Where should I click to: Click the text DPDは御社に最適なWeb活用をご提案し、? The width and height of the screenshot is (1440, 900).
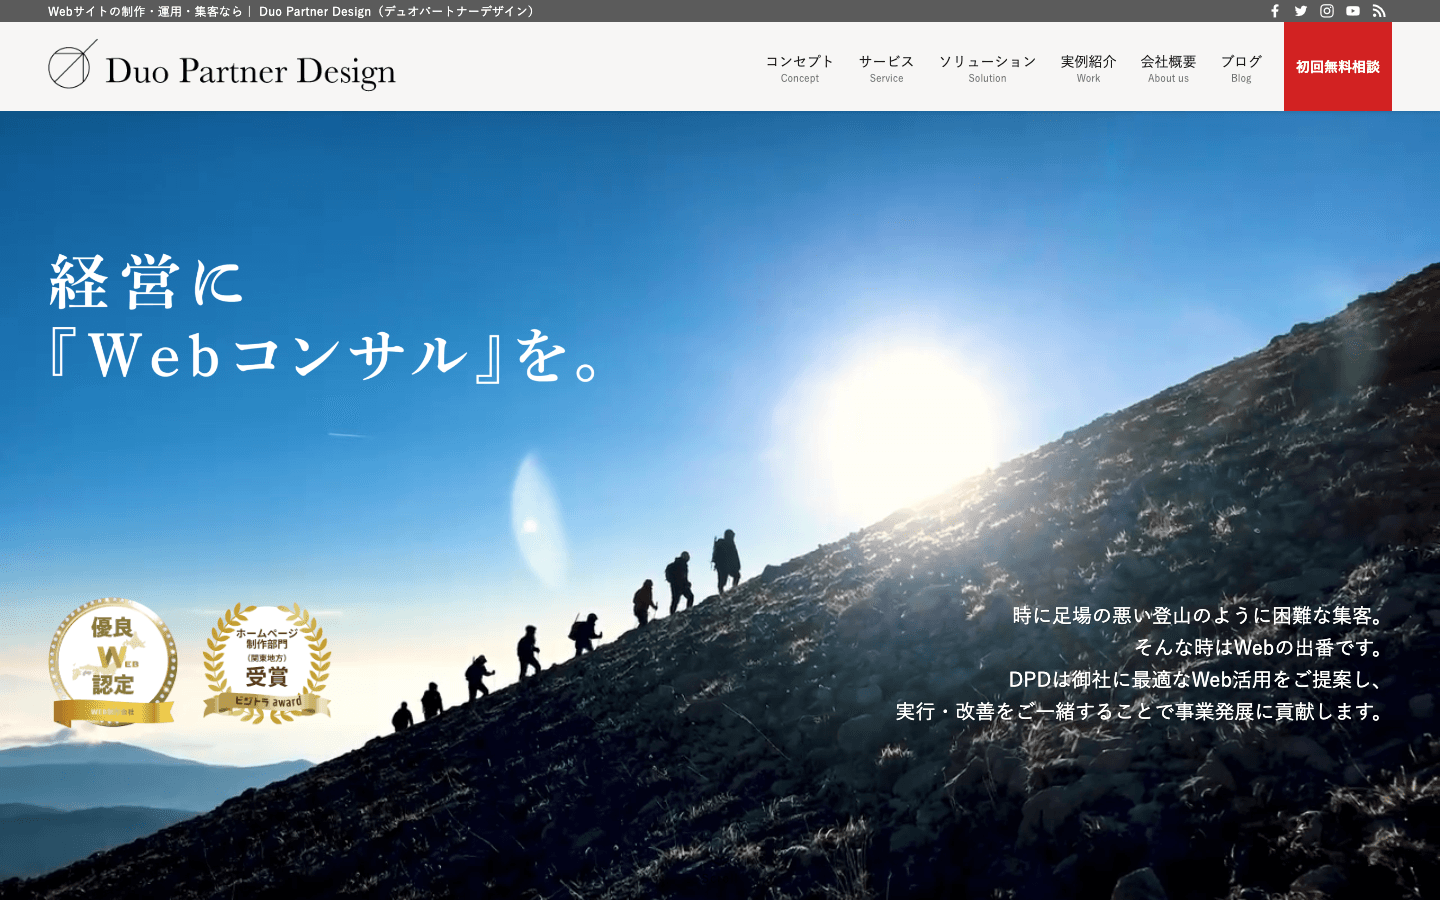tap(1198, 679)
